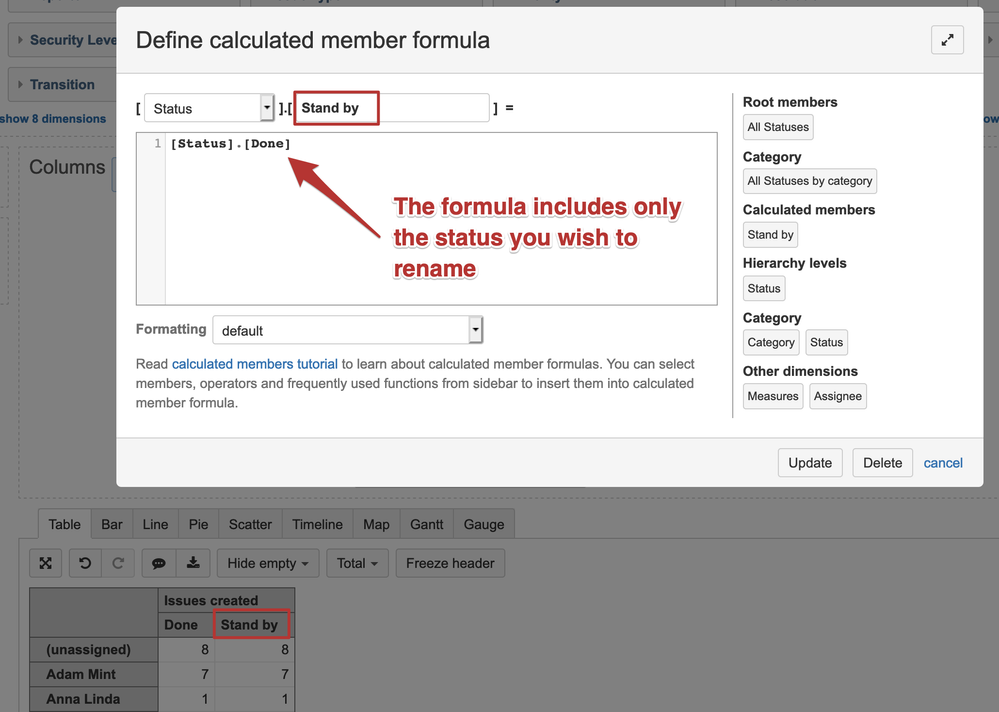Image resolution: width=999 pixels, height=712 pixels.
Task: Insert the Stand by calculated member
Action: 770,234
